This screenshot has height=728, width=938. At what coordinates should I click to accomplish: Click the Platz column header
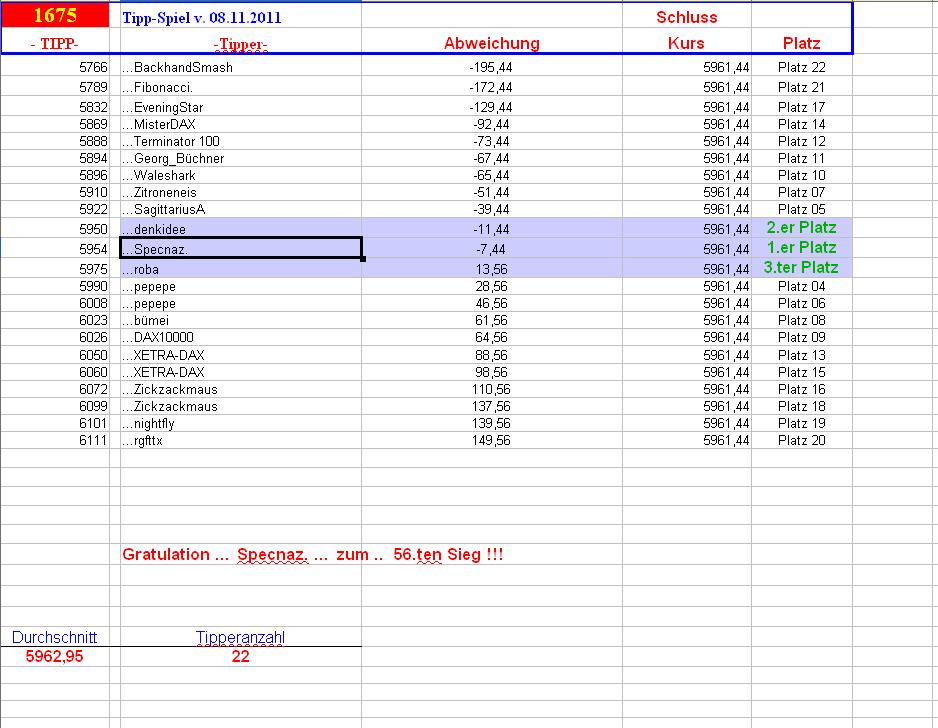[800, 43]
